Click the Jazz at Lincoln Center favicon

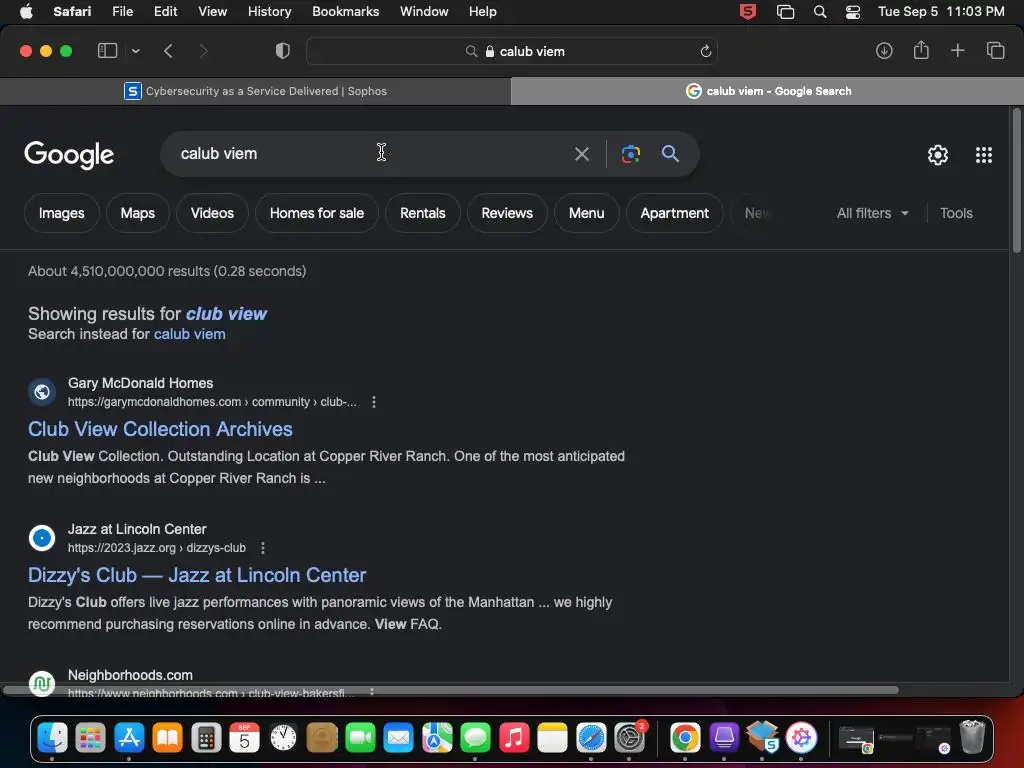click(x=42, y=538)
